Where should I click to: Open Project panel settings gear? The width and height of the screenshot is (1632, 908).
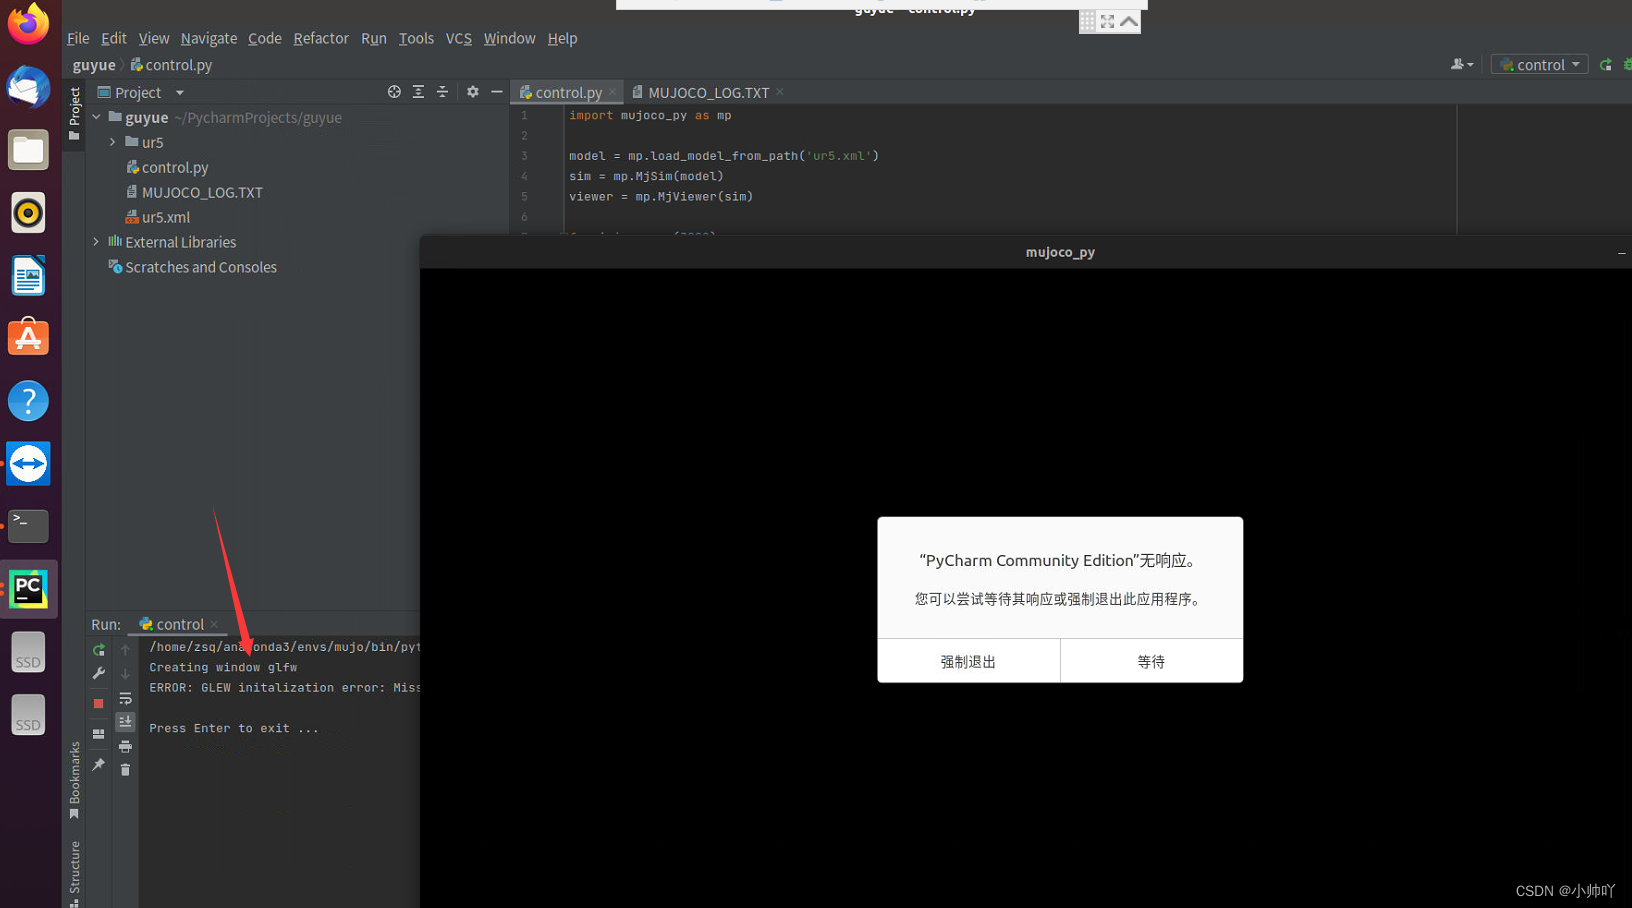[472, 91]
